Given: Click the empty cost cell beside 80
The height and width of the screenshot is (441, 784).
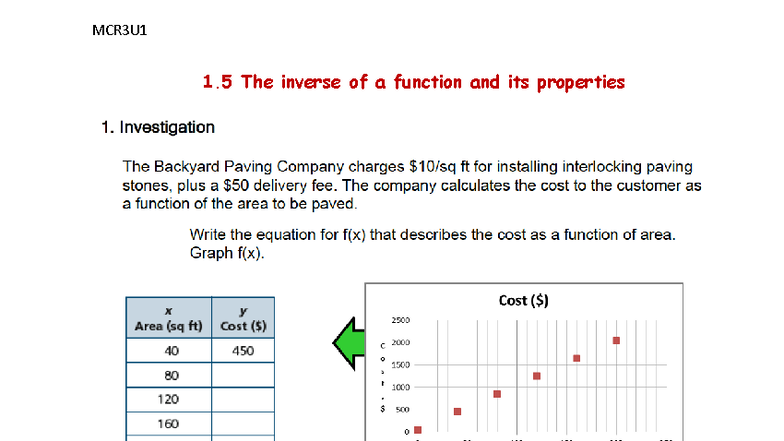Looking at the screenshot, I should 243,375.
